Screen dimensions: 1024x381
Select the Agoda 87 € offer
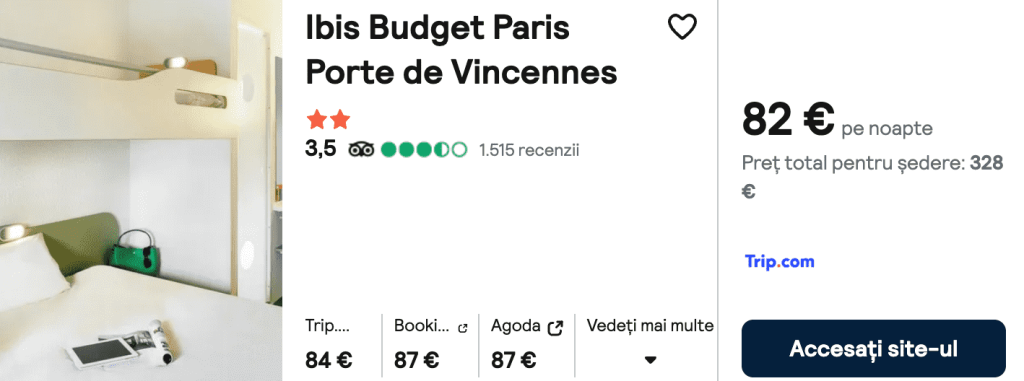(x=528, y=343)
